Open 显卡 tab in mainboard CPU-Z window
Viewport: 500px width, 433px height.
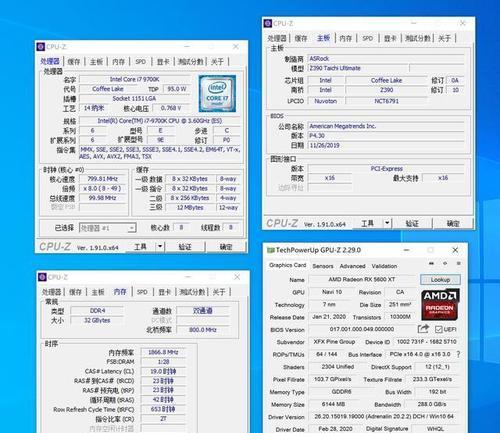(390, 38)
